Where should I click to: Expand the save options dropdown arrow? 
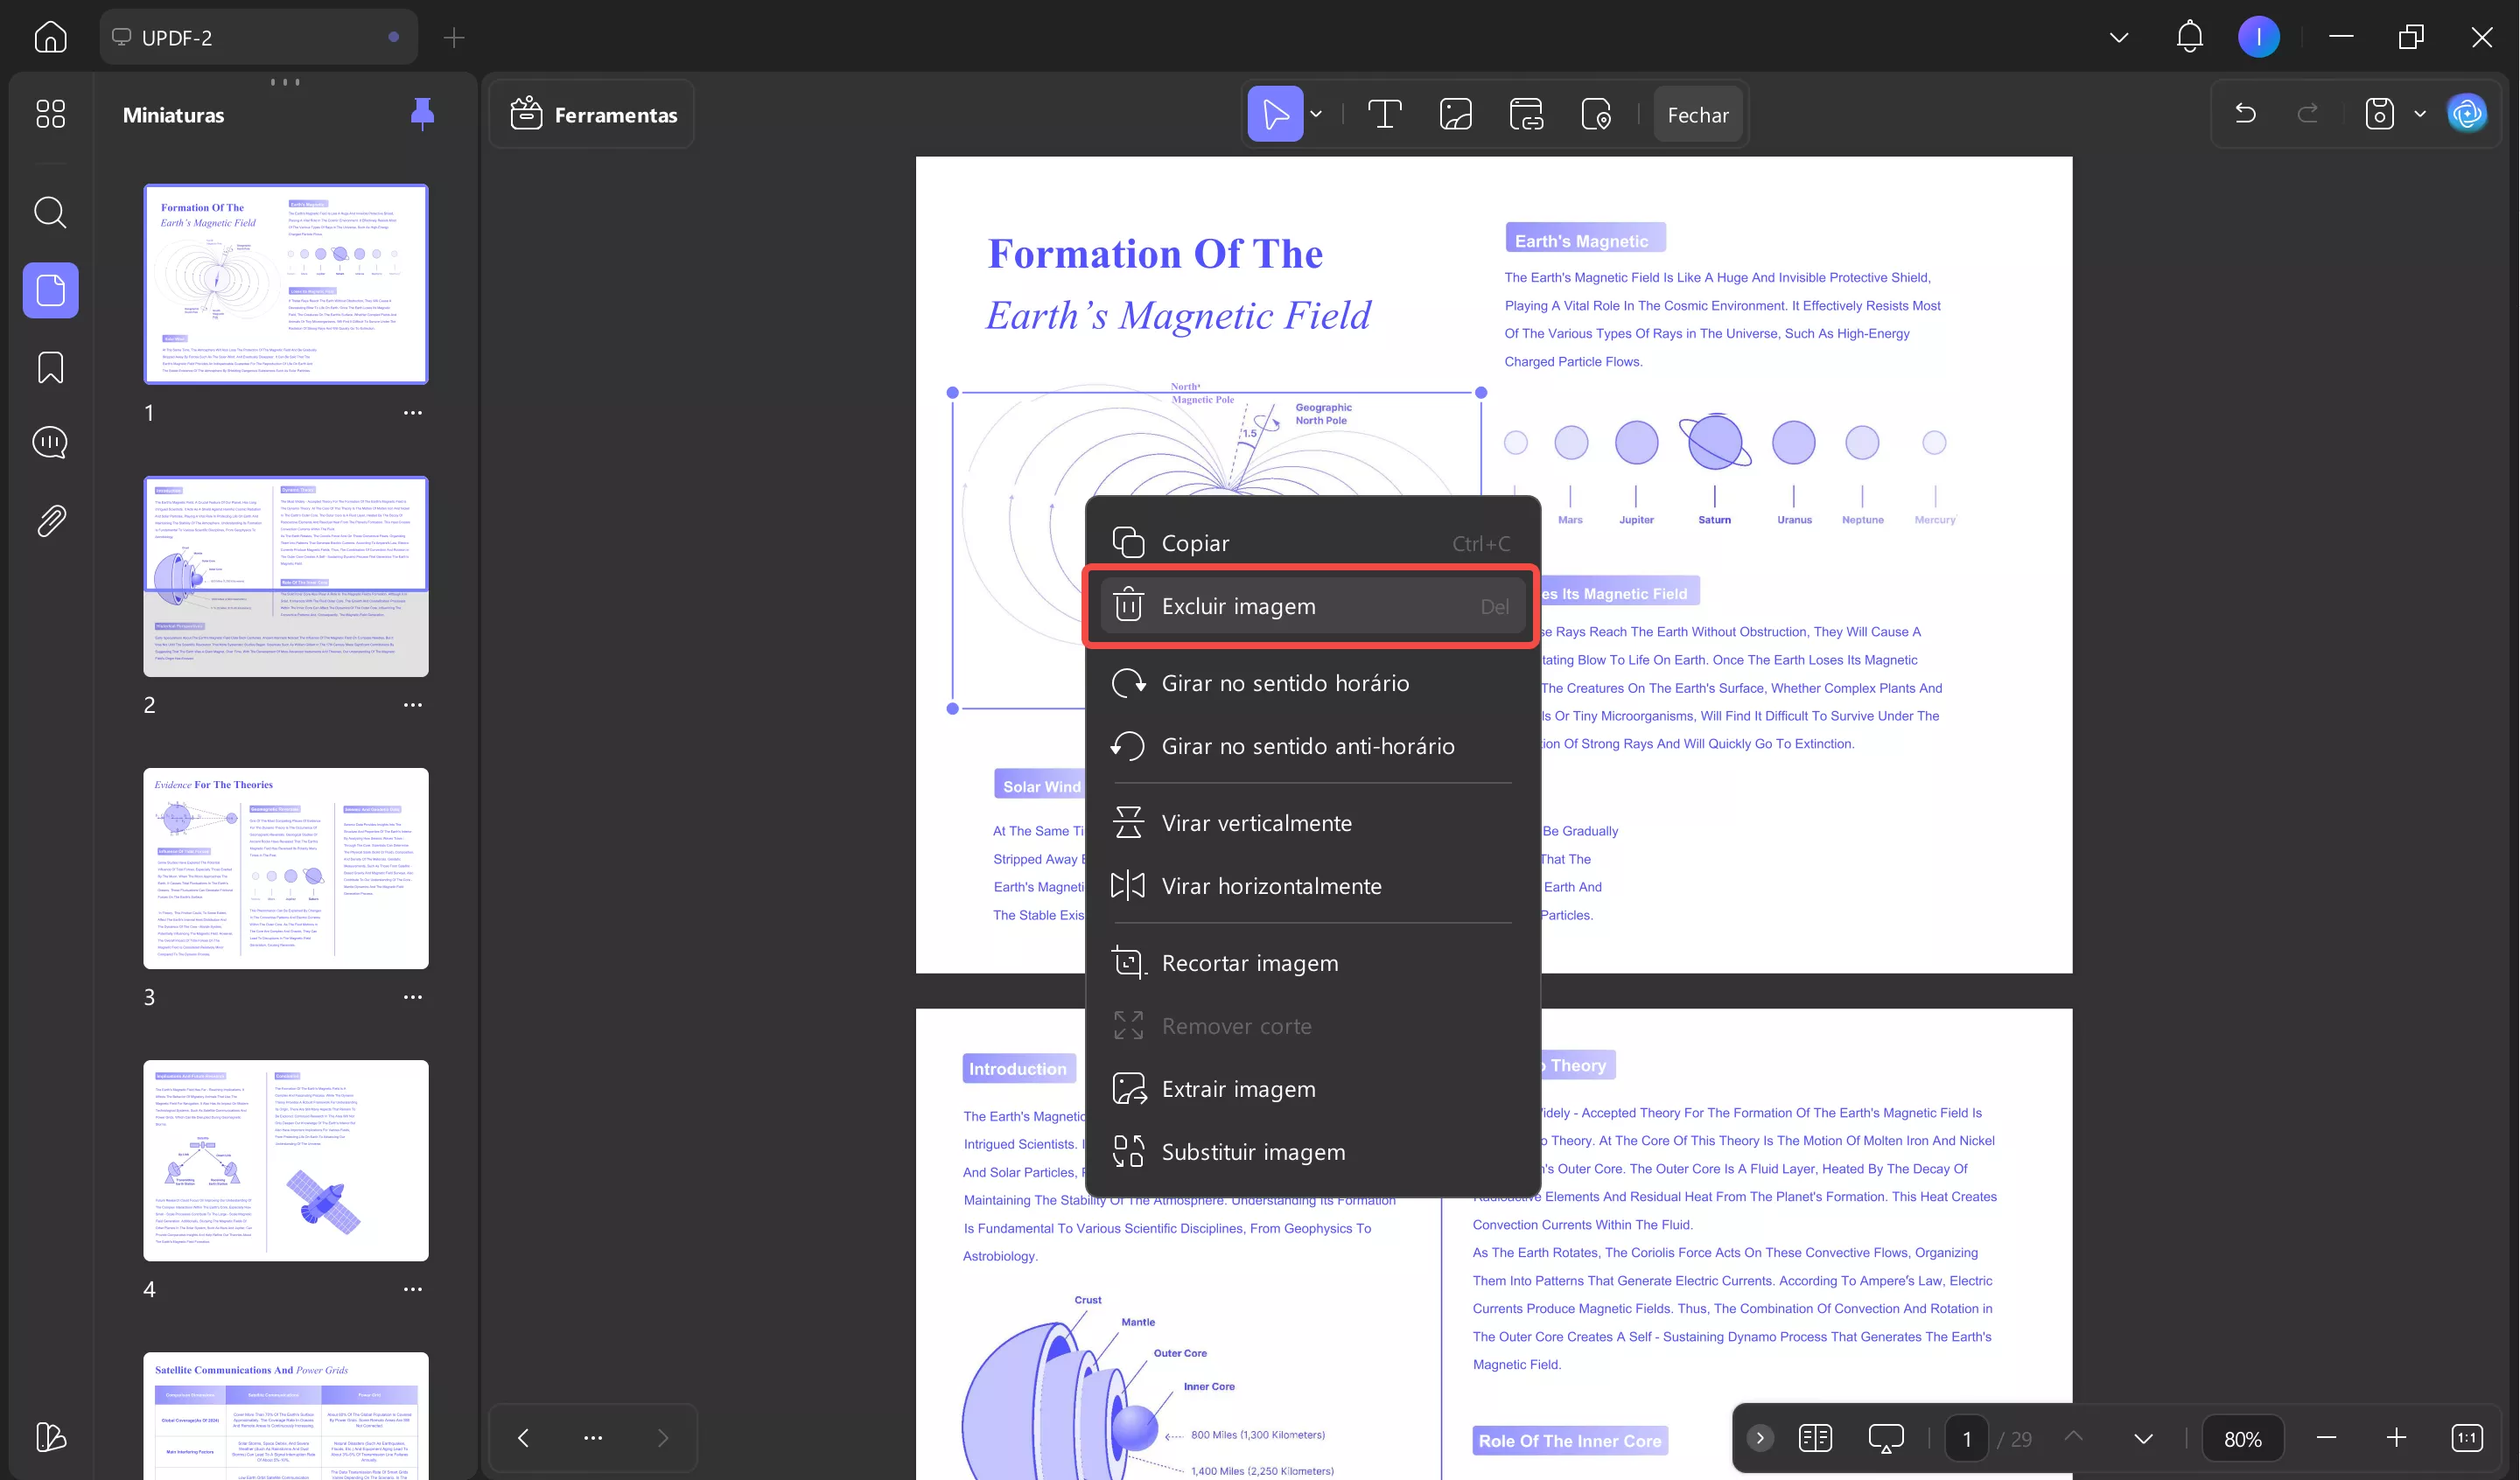pos(2420,114)
